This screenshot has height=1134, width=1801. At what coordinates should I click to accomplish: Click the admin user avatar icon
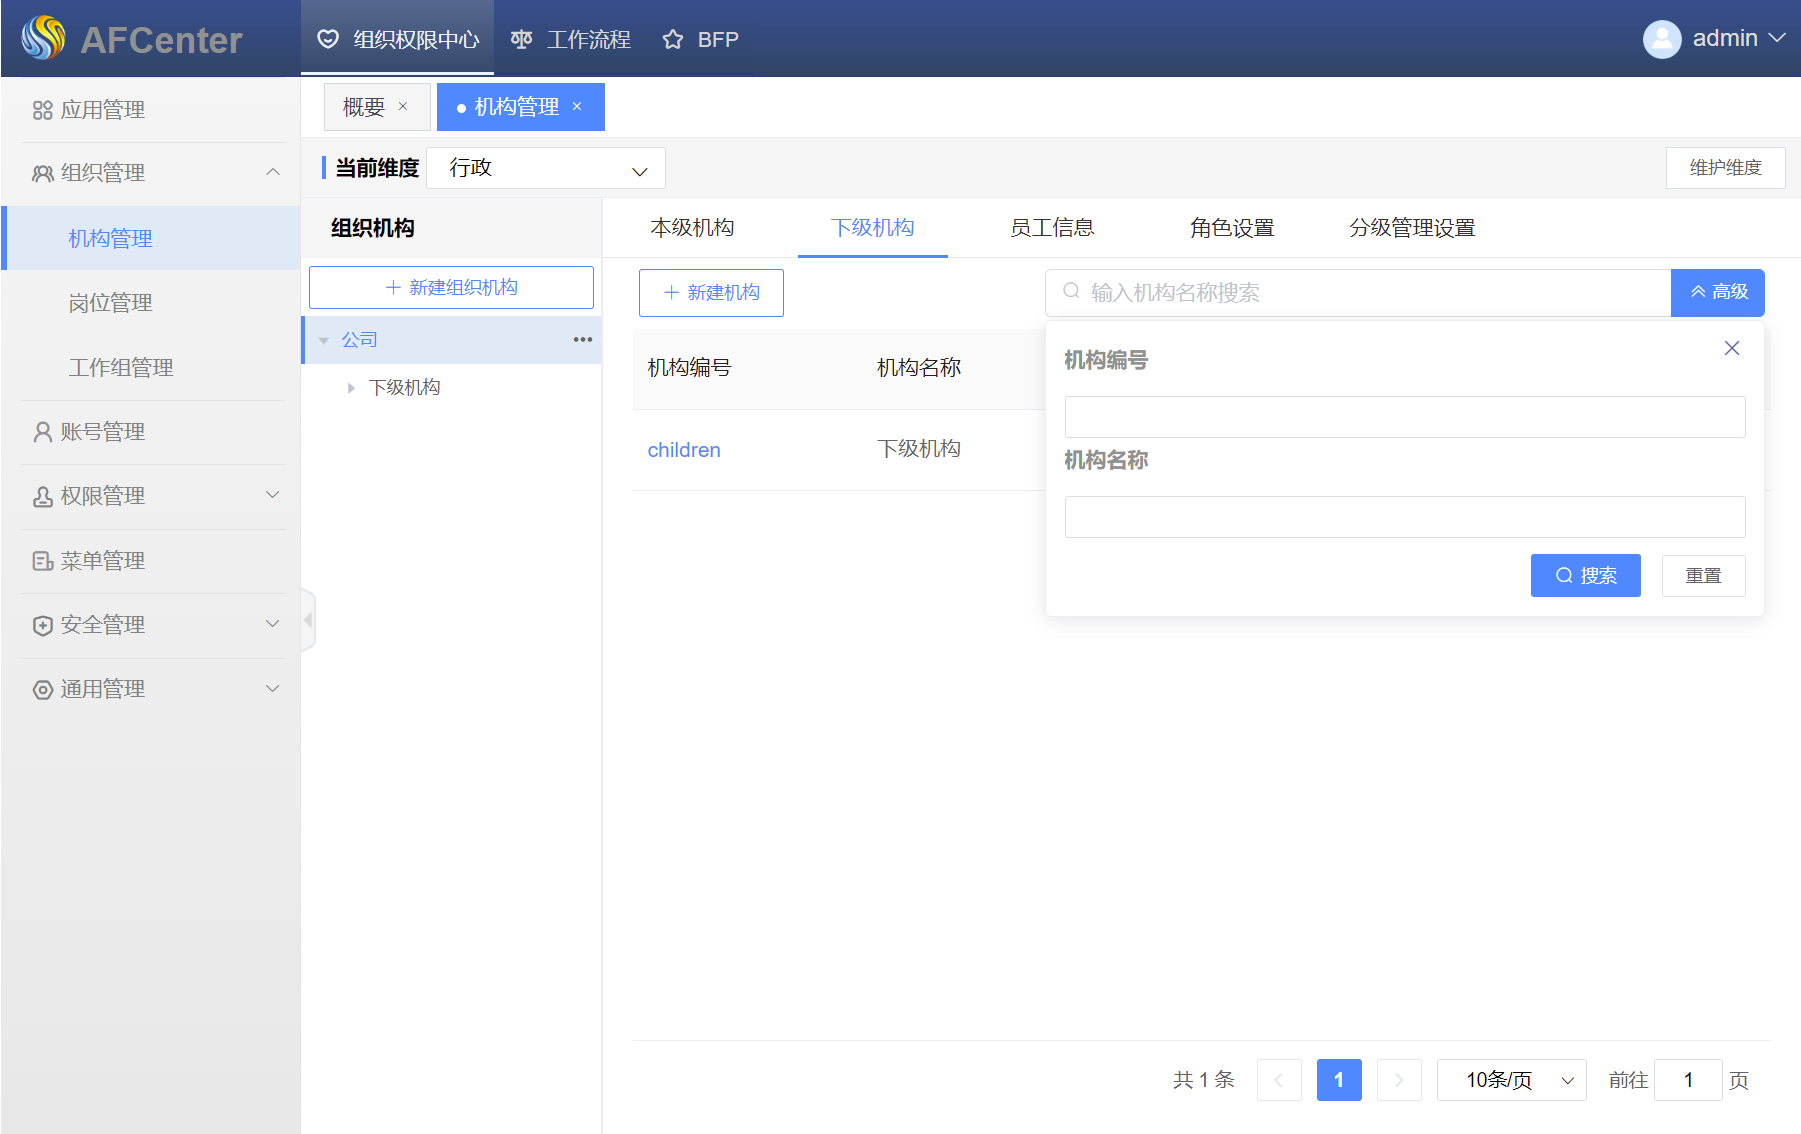(x=1661, y=39)
